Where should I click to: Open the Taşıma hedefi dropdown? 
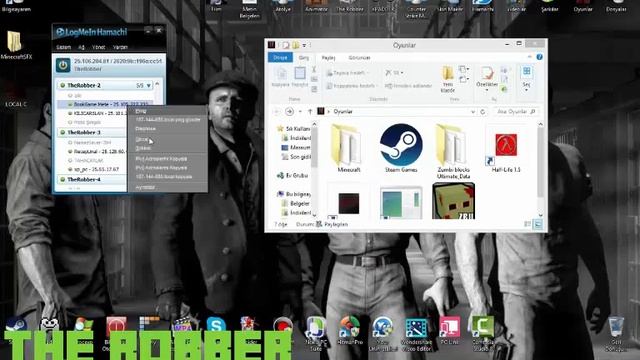pos(348,73)
